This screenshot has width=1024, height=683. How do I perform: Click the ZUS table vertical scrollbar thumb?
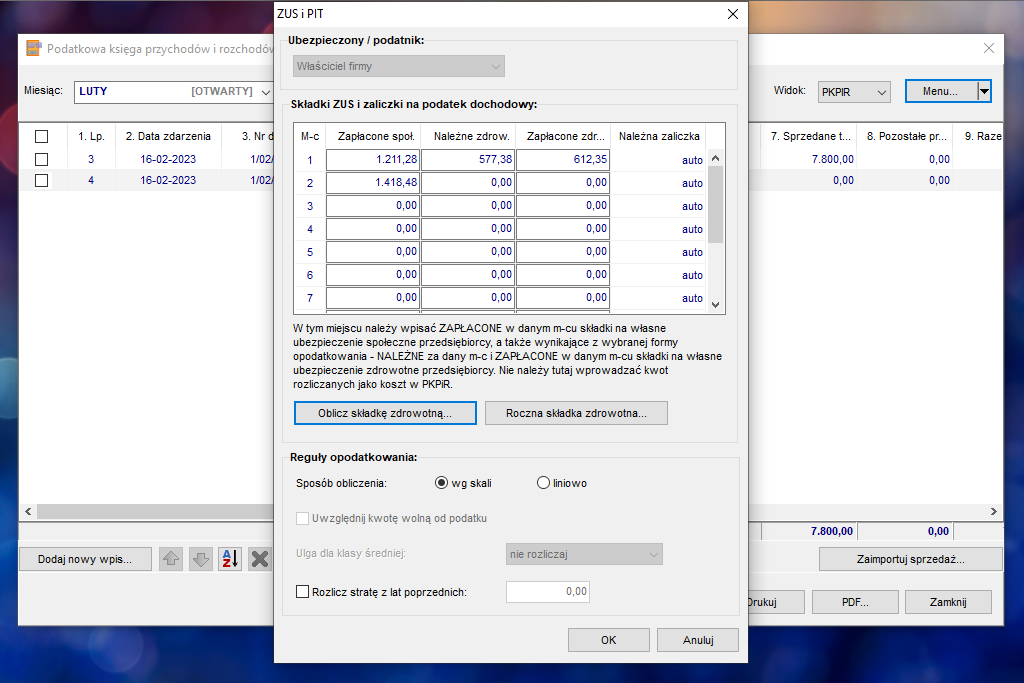[716, 204]
